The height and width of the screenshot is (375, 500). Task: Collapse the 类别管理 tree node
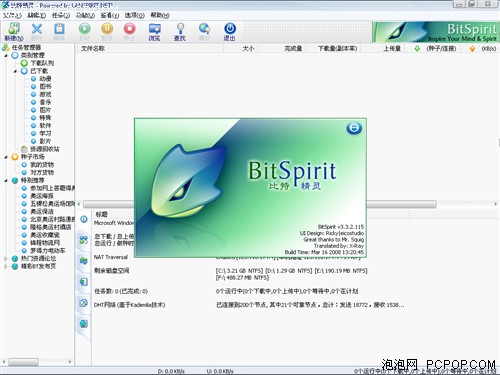coord(6,56)
